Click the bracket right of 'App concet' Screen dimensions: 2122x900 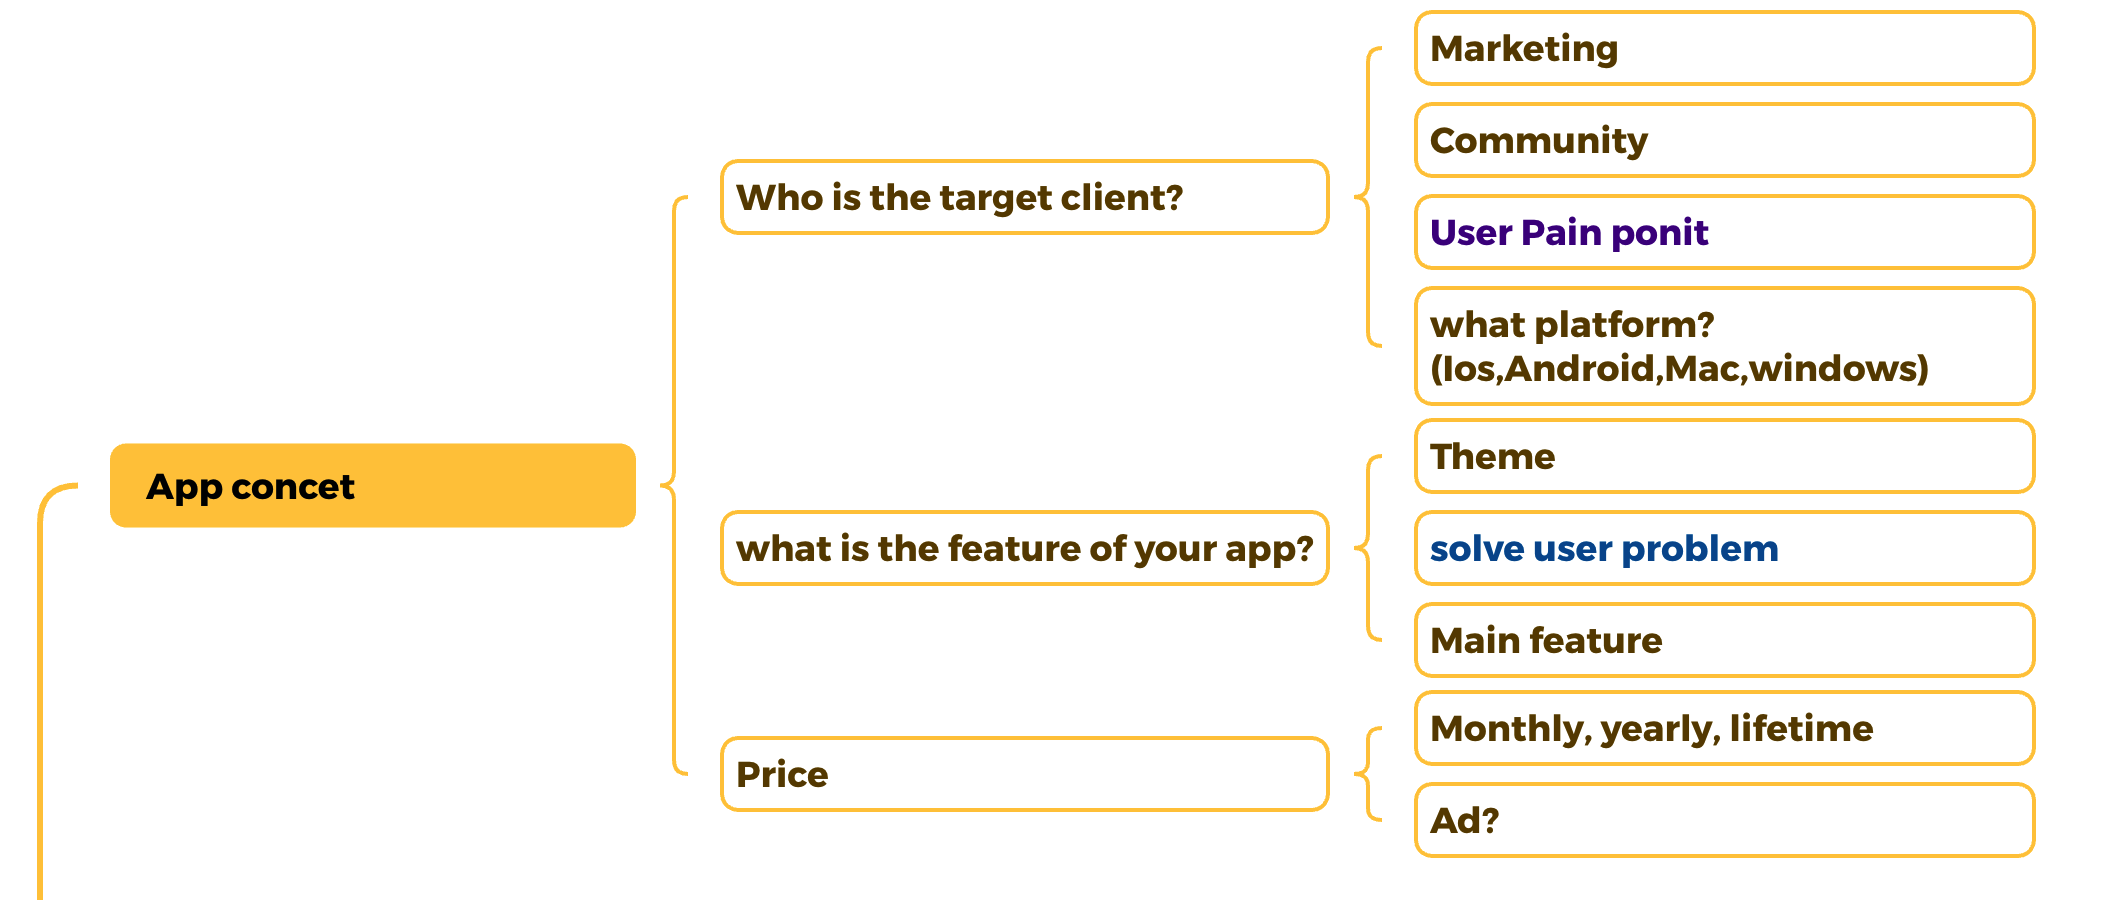(674, 486)
